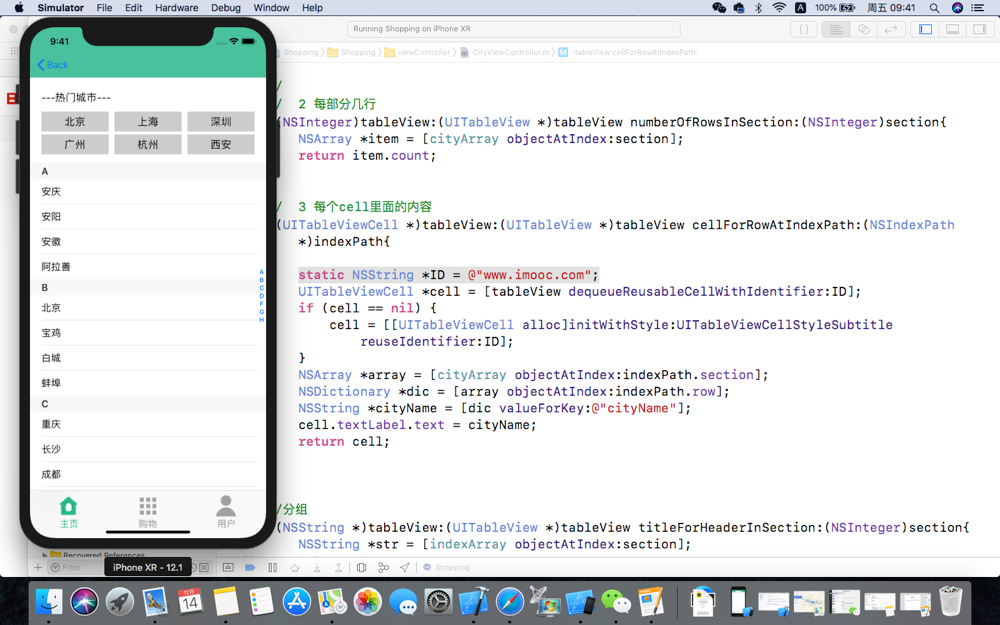This screenshot has height=625, width=1000.
Task: Open the 用户 tab in the simulator
Action: 226,513
